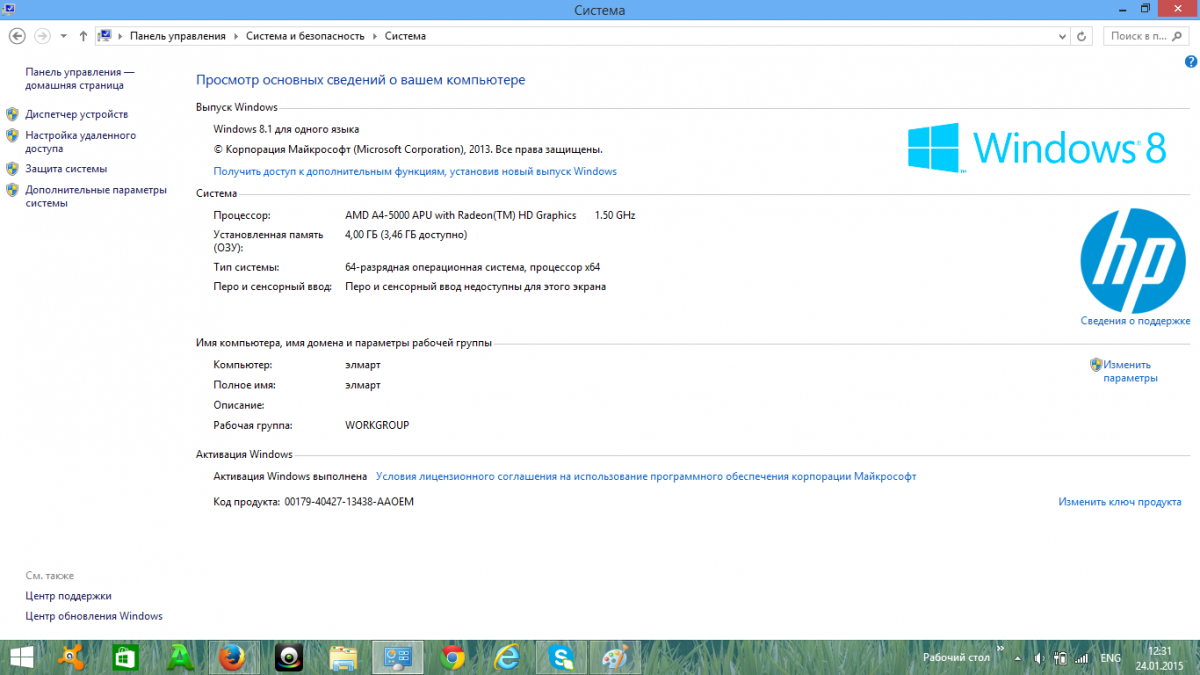
Task: Switch ENG input language indicator
Action: click(1110, 658)
